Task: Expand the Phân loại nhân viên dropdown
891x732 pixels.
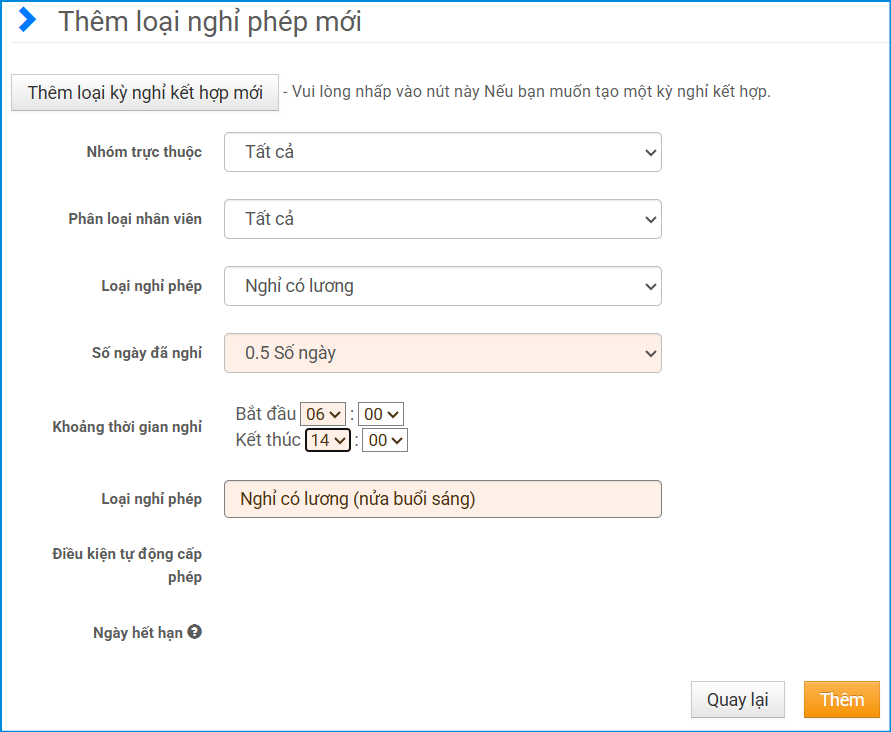Action: click(x=442, y=219)
